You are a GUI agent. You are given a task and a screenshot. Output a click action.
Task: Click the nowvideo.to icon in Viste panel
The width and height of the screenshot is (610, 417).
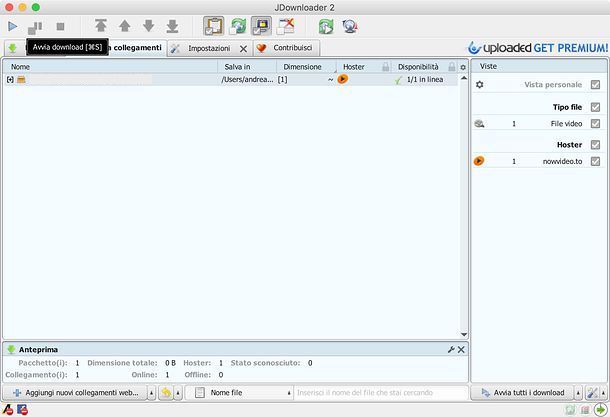tap(479, 161)
